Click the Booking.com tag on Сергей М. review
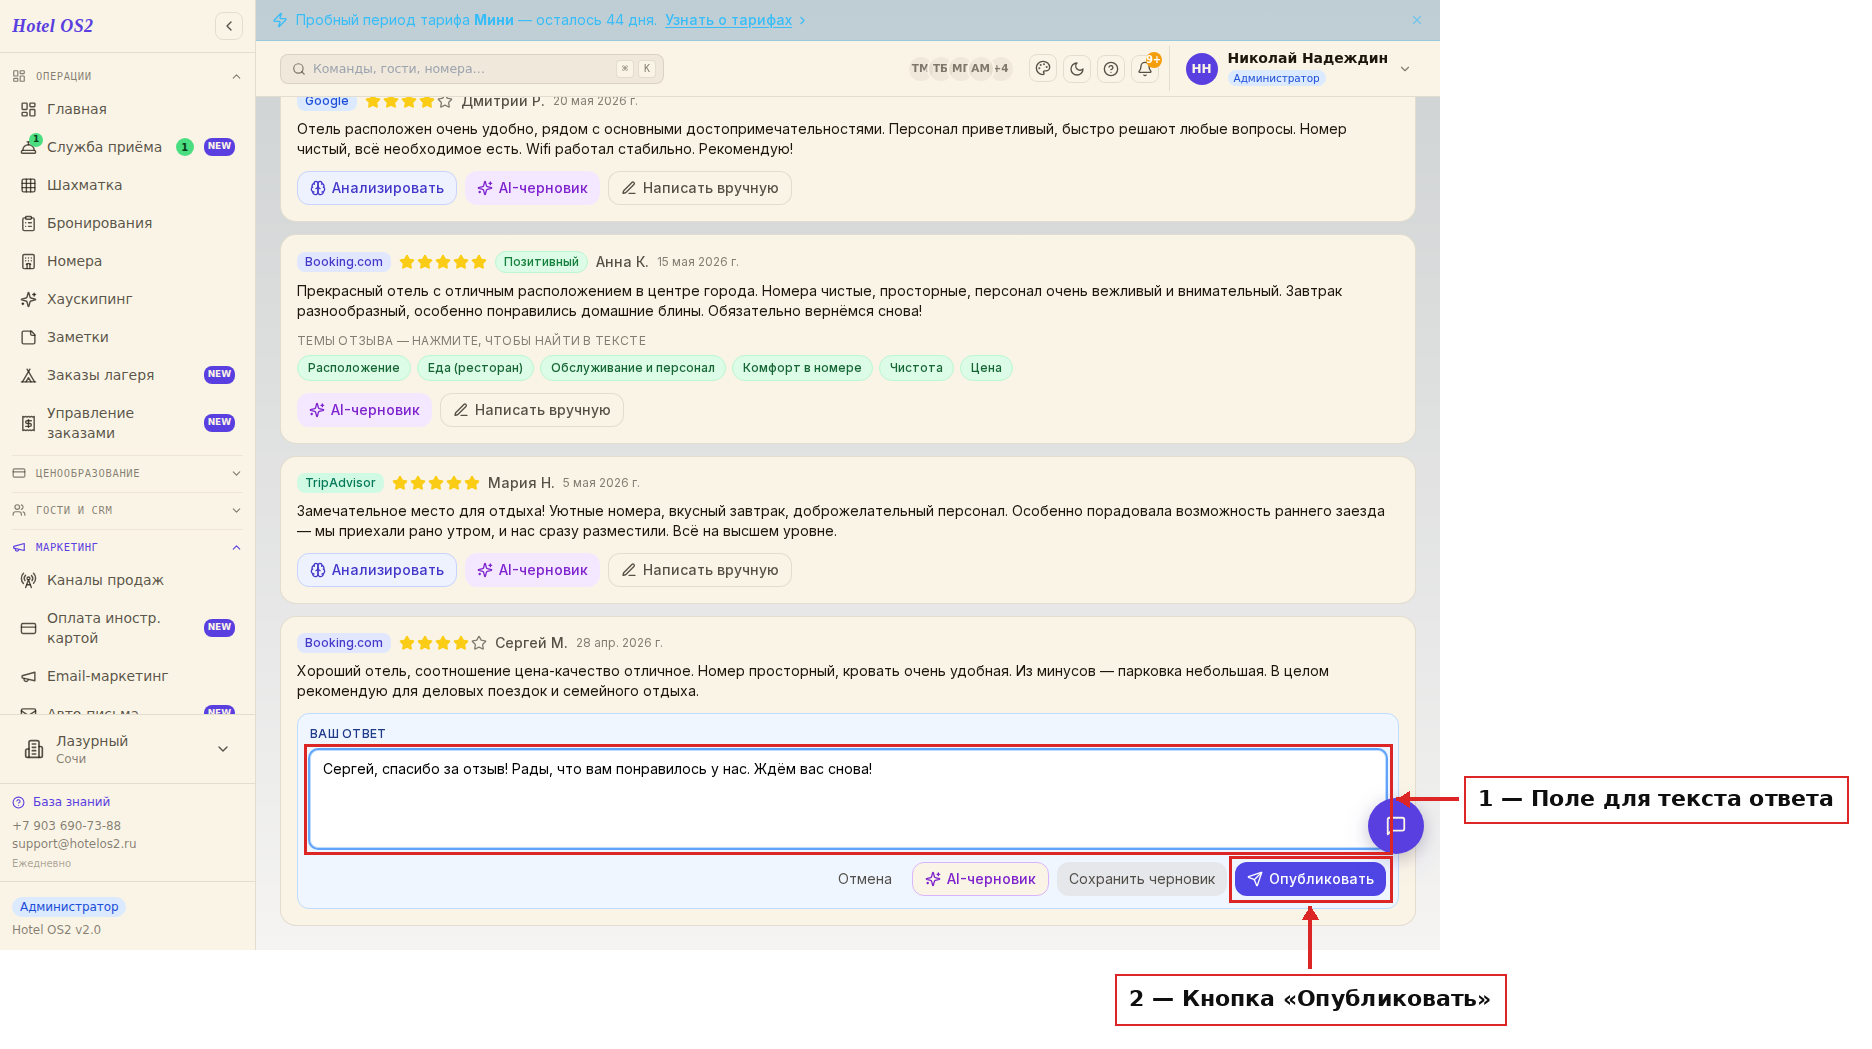This screenshot has width=1872, height=1049. [x=344, y=643]
